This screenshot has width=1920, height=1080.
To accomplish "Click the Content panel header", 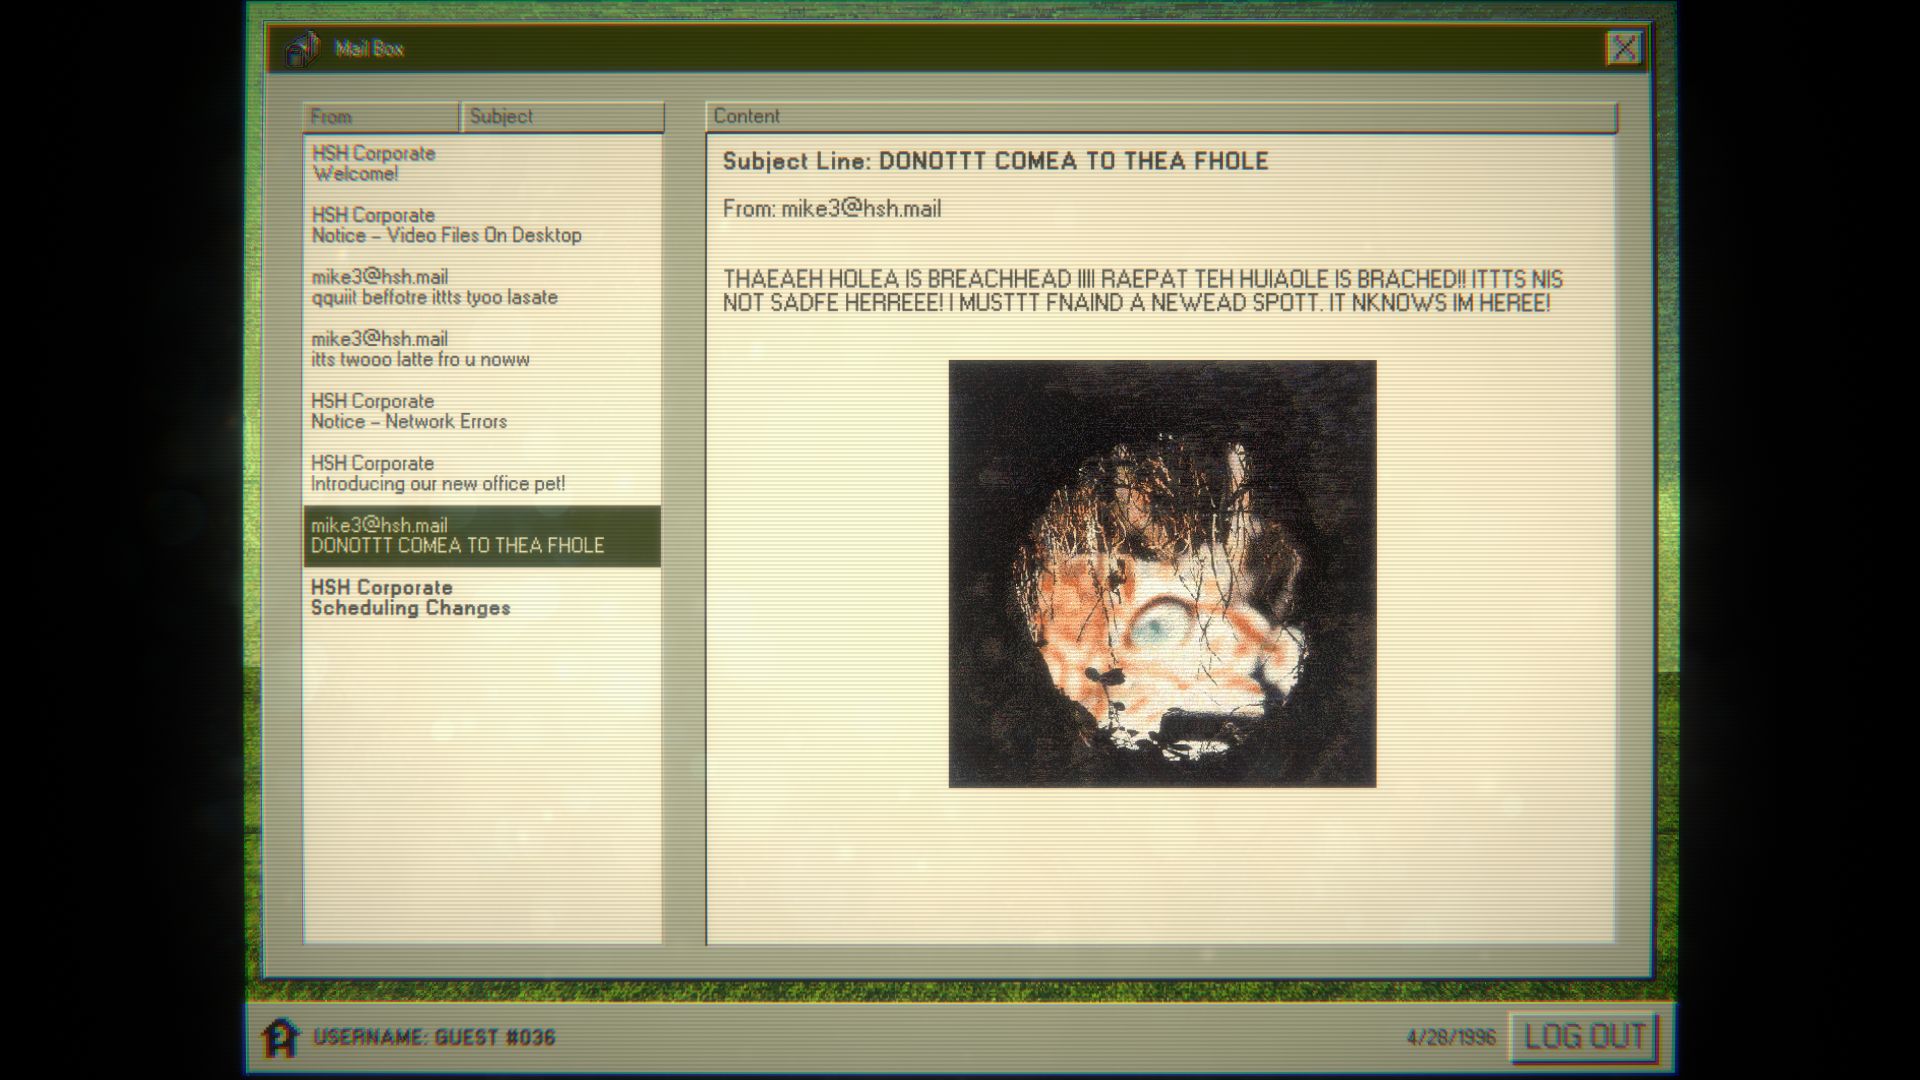I will pos(1161,116).
